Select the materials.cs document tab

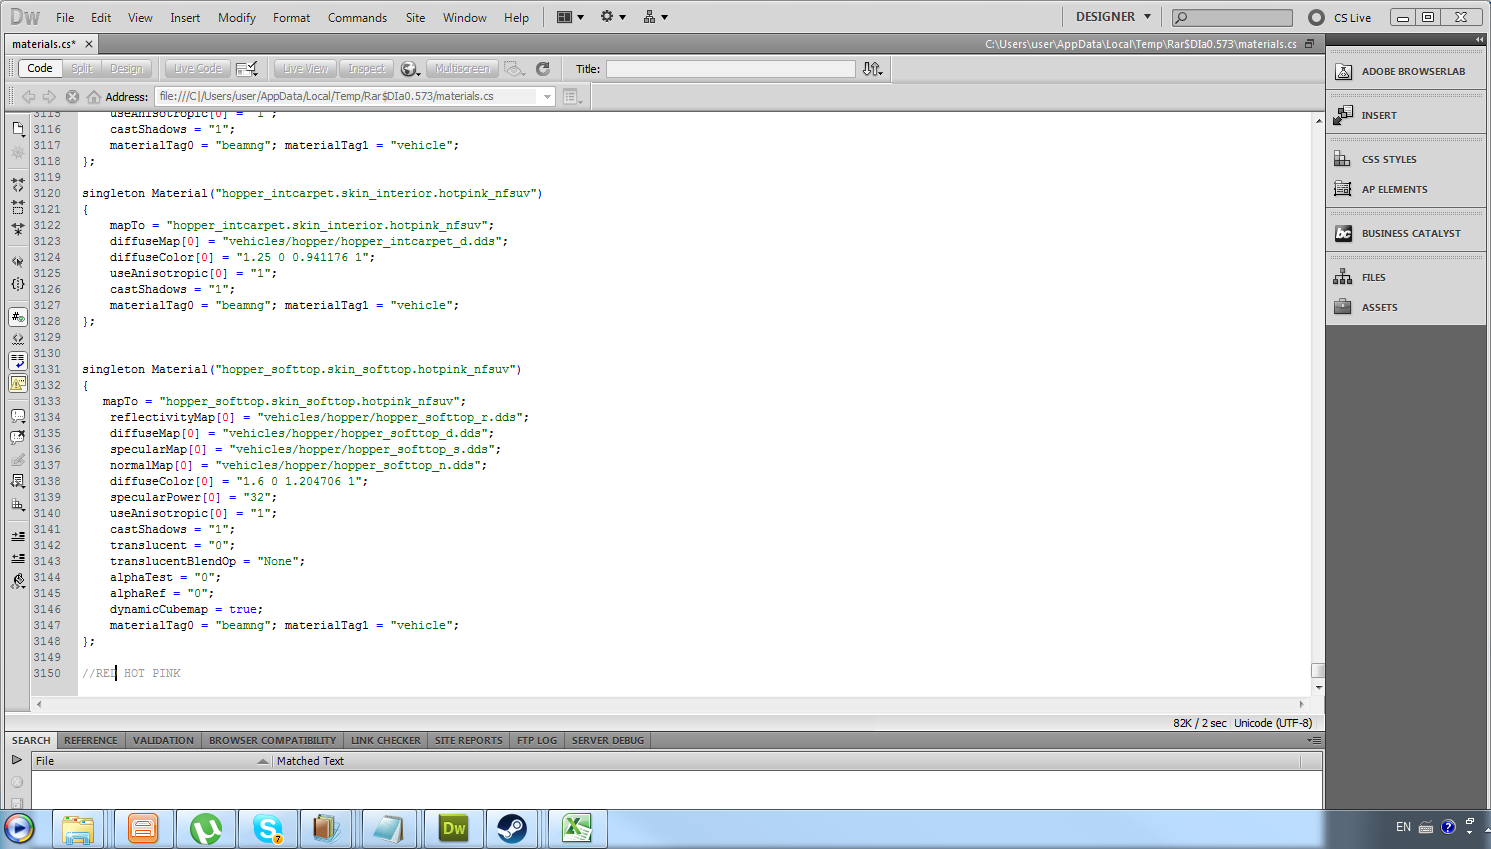click(x=44, y=44)
